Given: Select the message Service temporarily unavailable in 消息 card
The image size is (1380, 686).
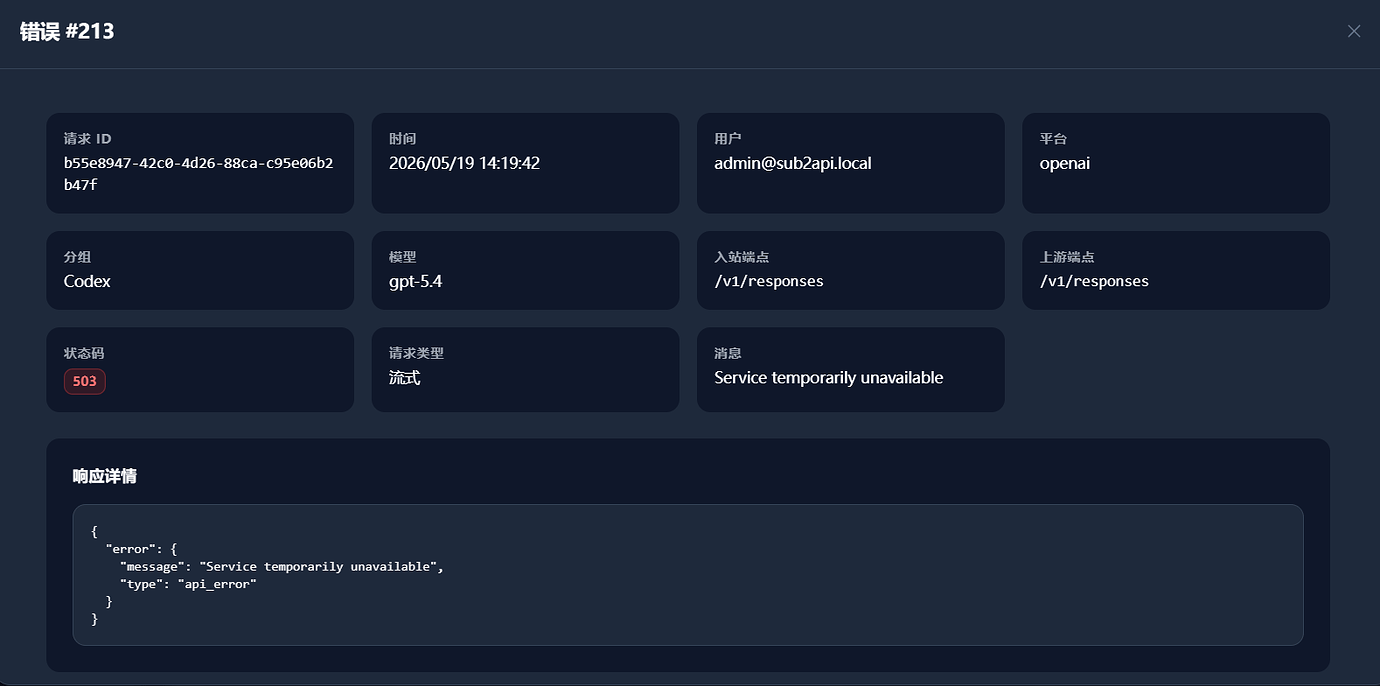Looking at the screenshot, I should tap(829, 378).
